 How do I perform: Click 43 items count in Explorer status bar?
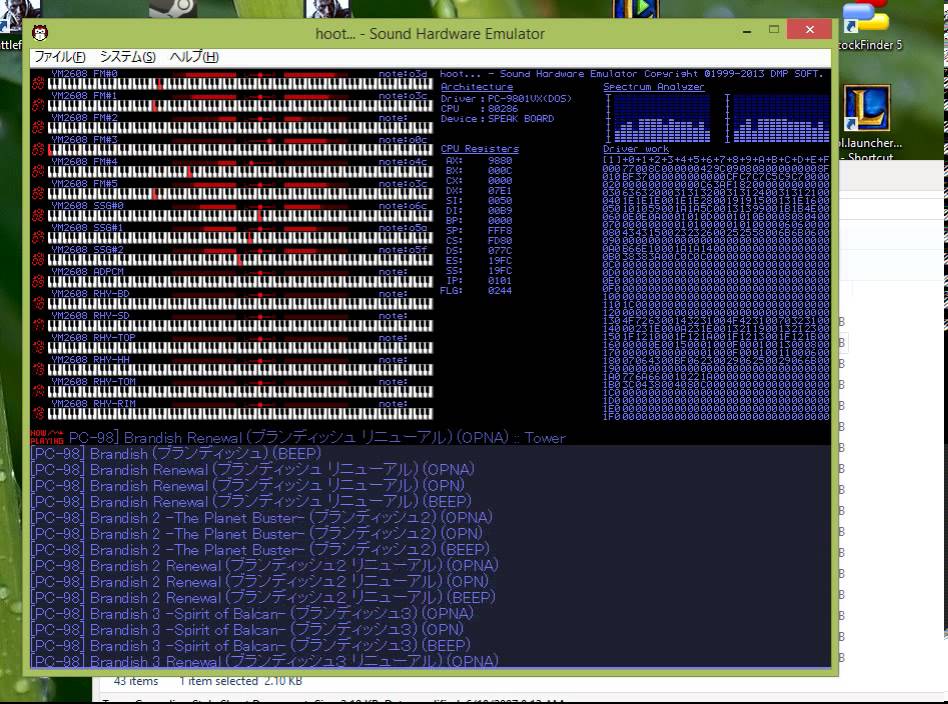(x=136, y=681)
